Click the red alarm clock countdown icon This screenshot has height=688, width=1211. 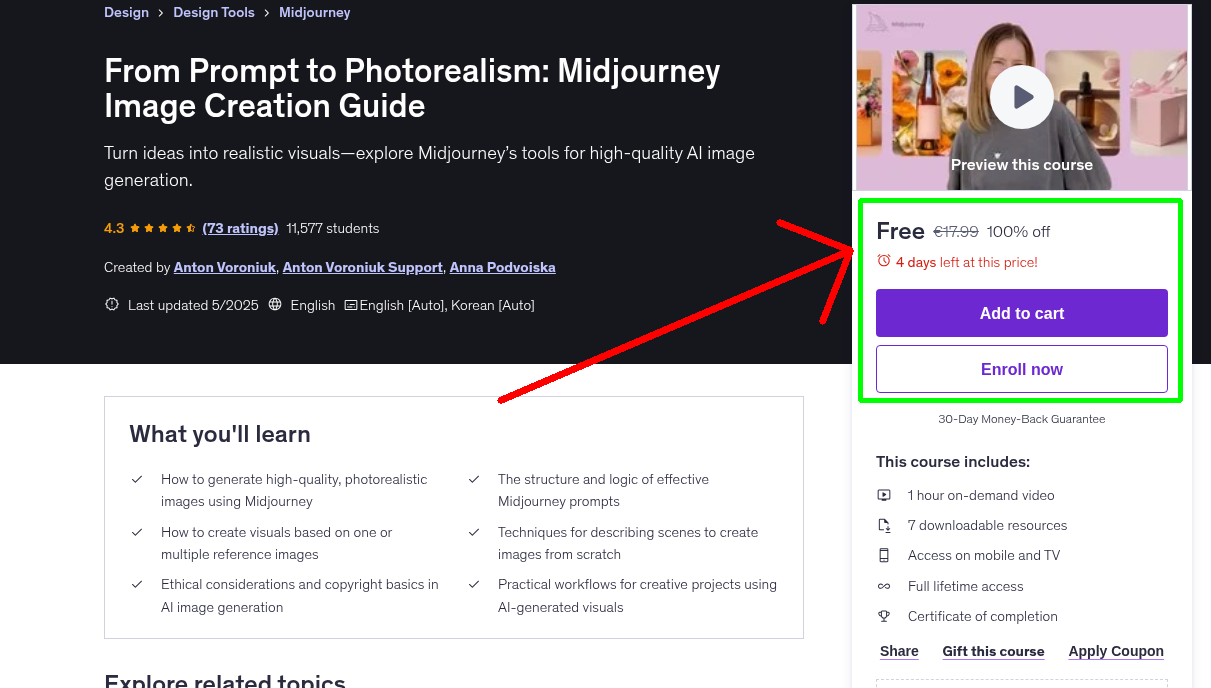[x=883, y=259]
